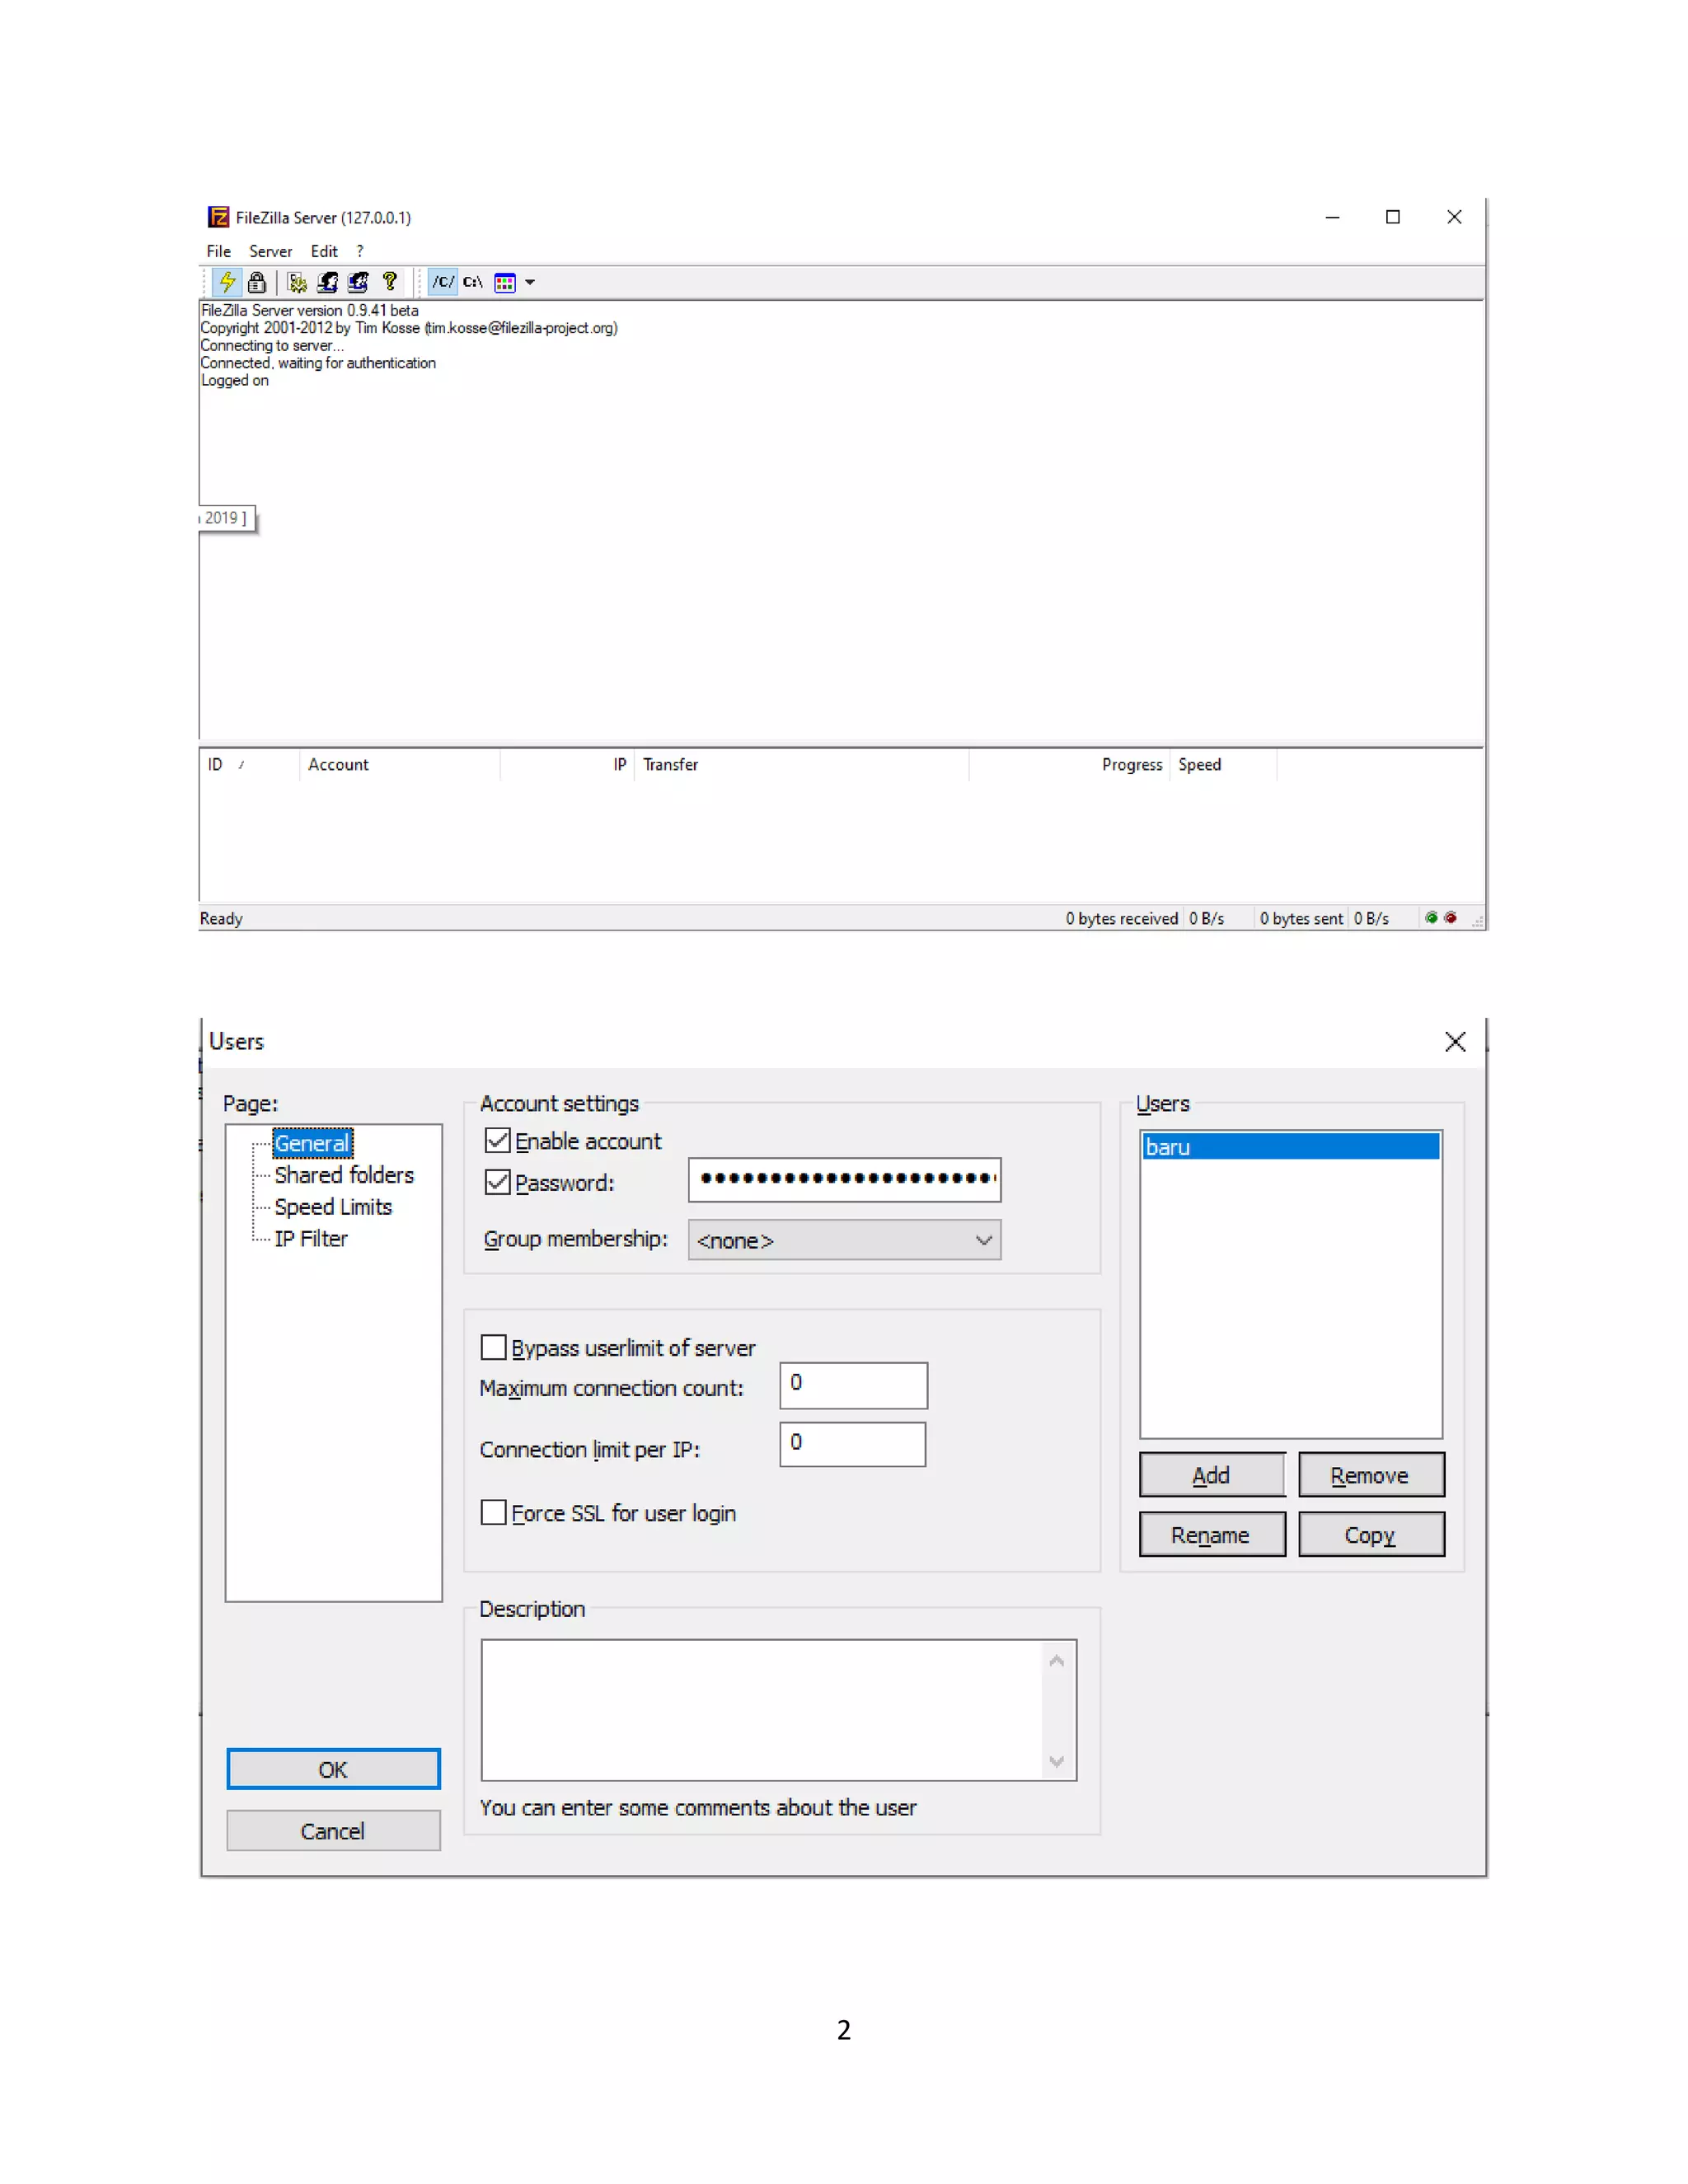Open server settings gear icon
Image resolution: width=1688 pixels, height=2184 pixels.
click(x=297, y=282)
